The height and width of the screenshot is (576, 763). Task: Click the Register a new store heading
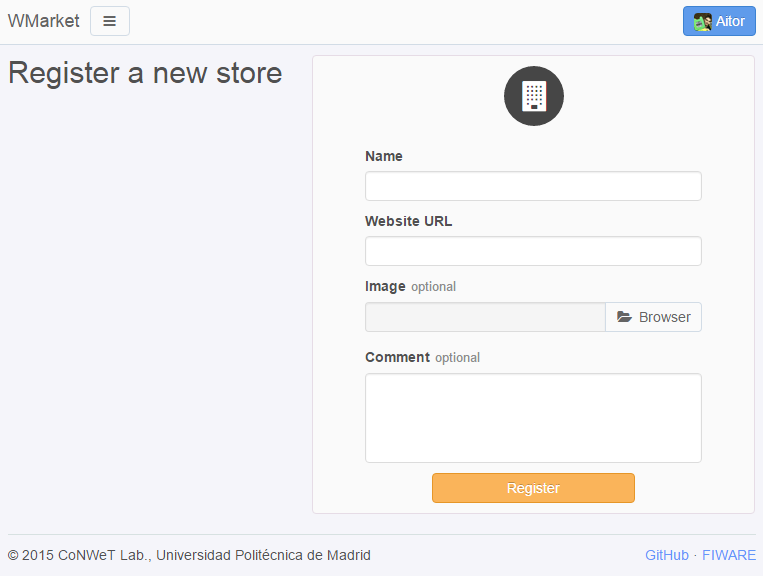145,73
